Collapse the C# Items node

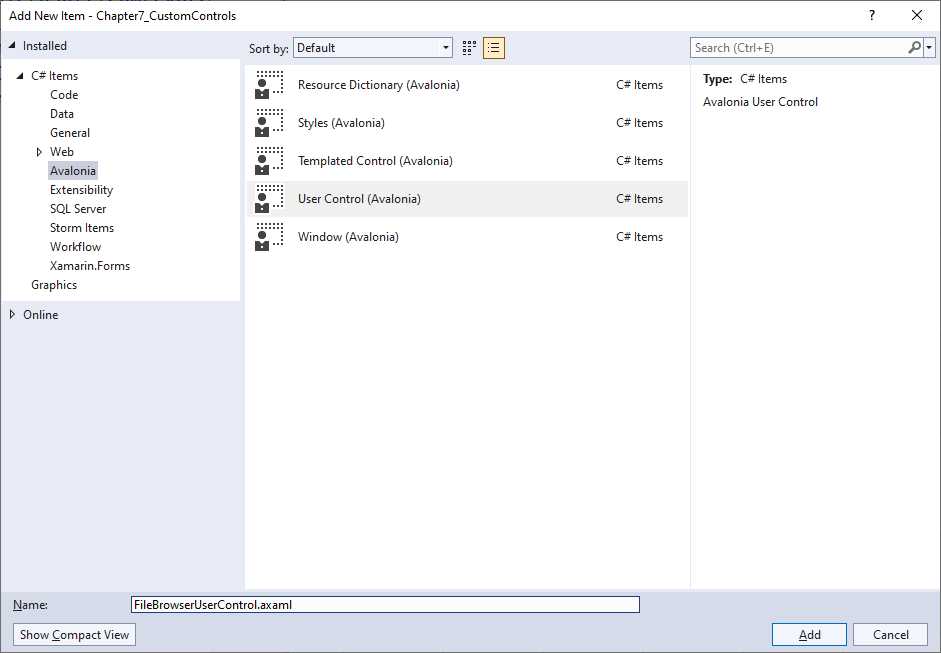21,75
